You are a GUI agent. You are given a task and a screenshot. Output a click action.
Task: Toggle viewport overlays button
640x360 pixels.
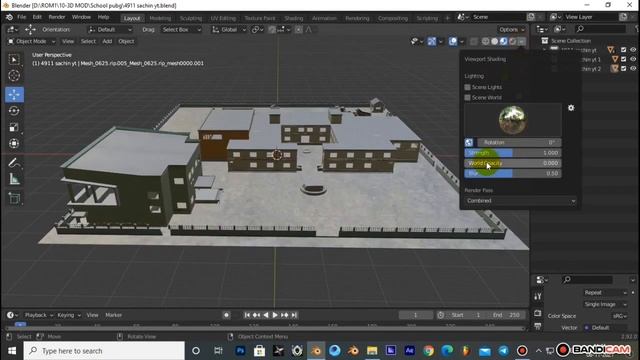click(x=453, y=41)
